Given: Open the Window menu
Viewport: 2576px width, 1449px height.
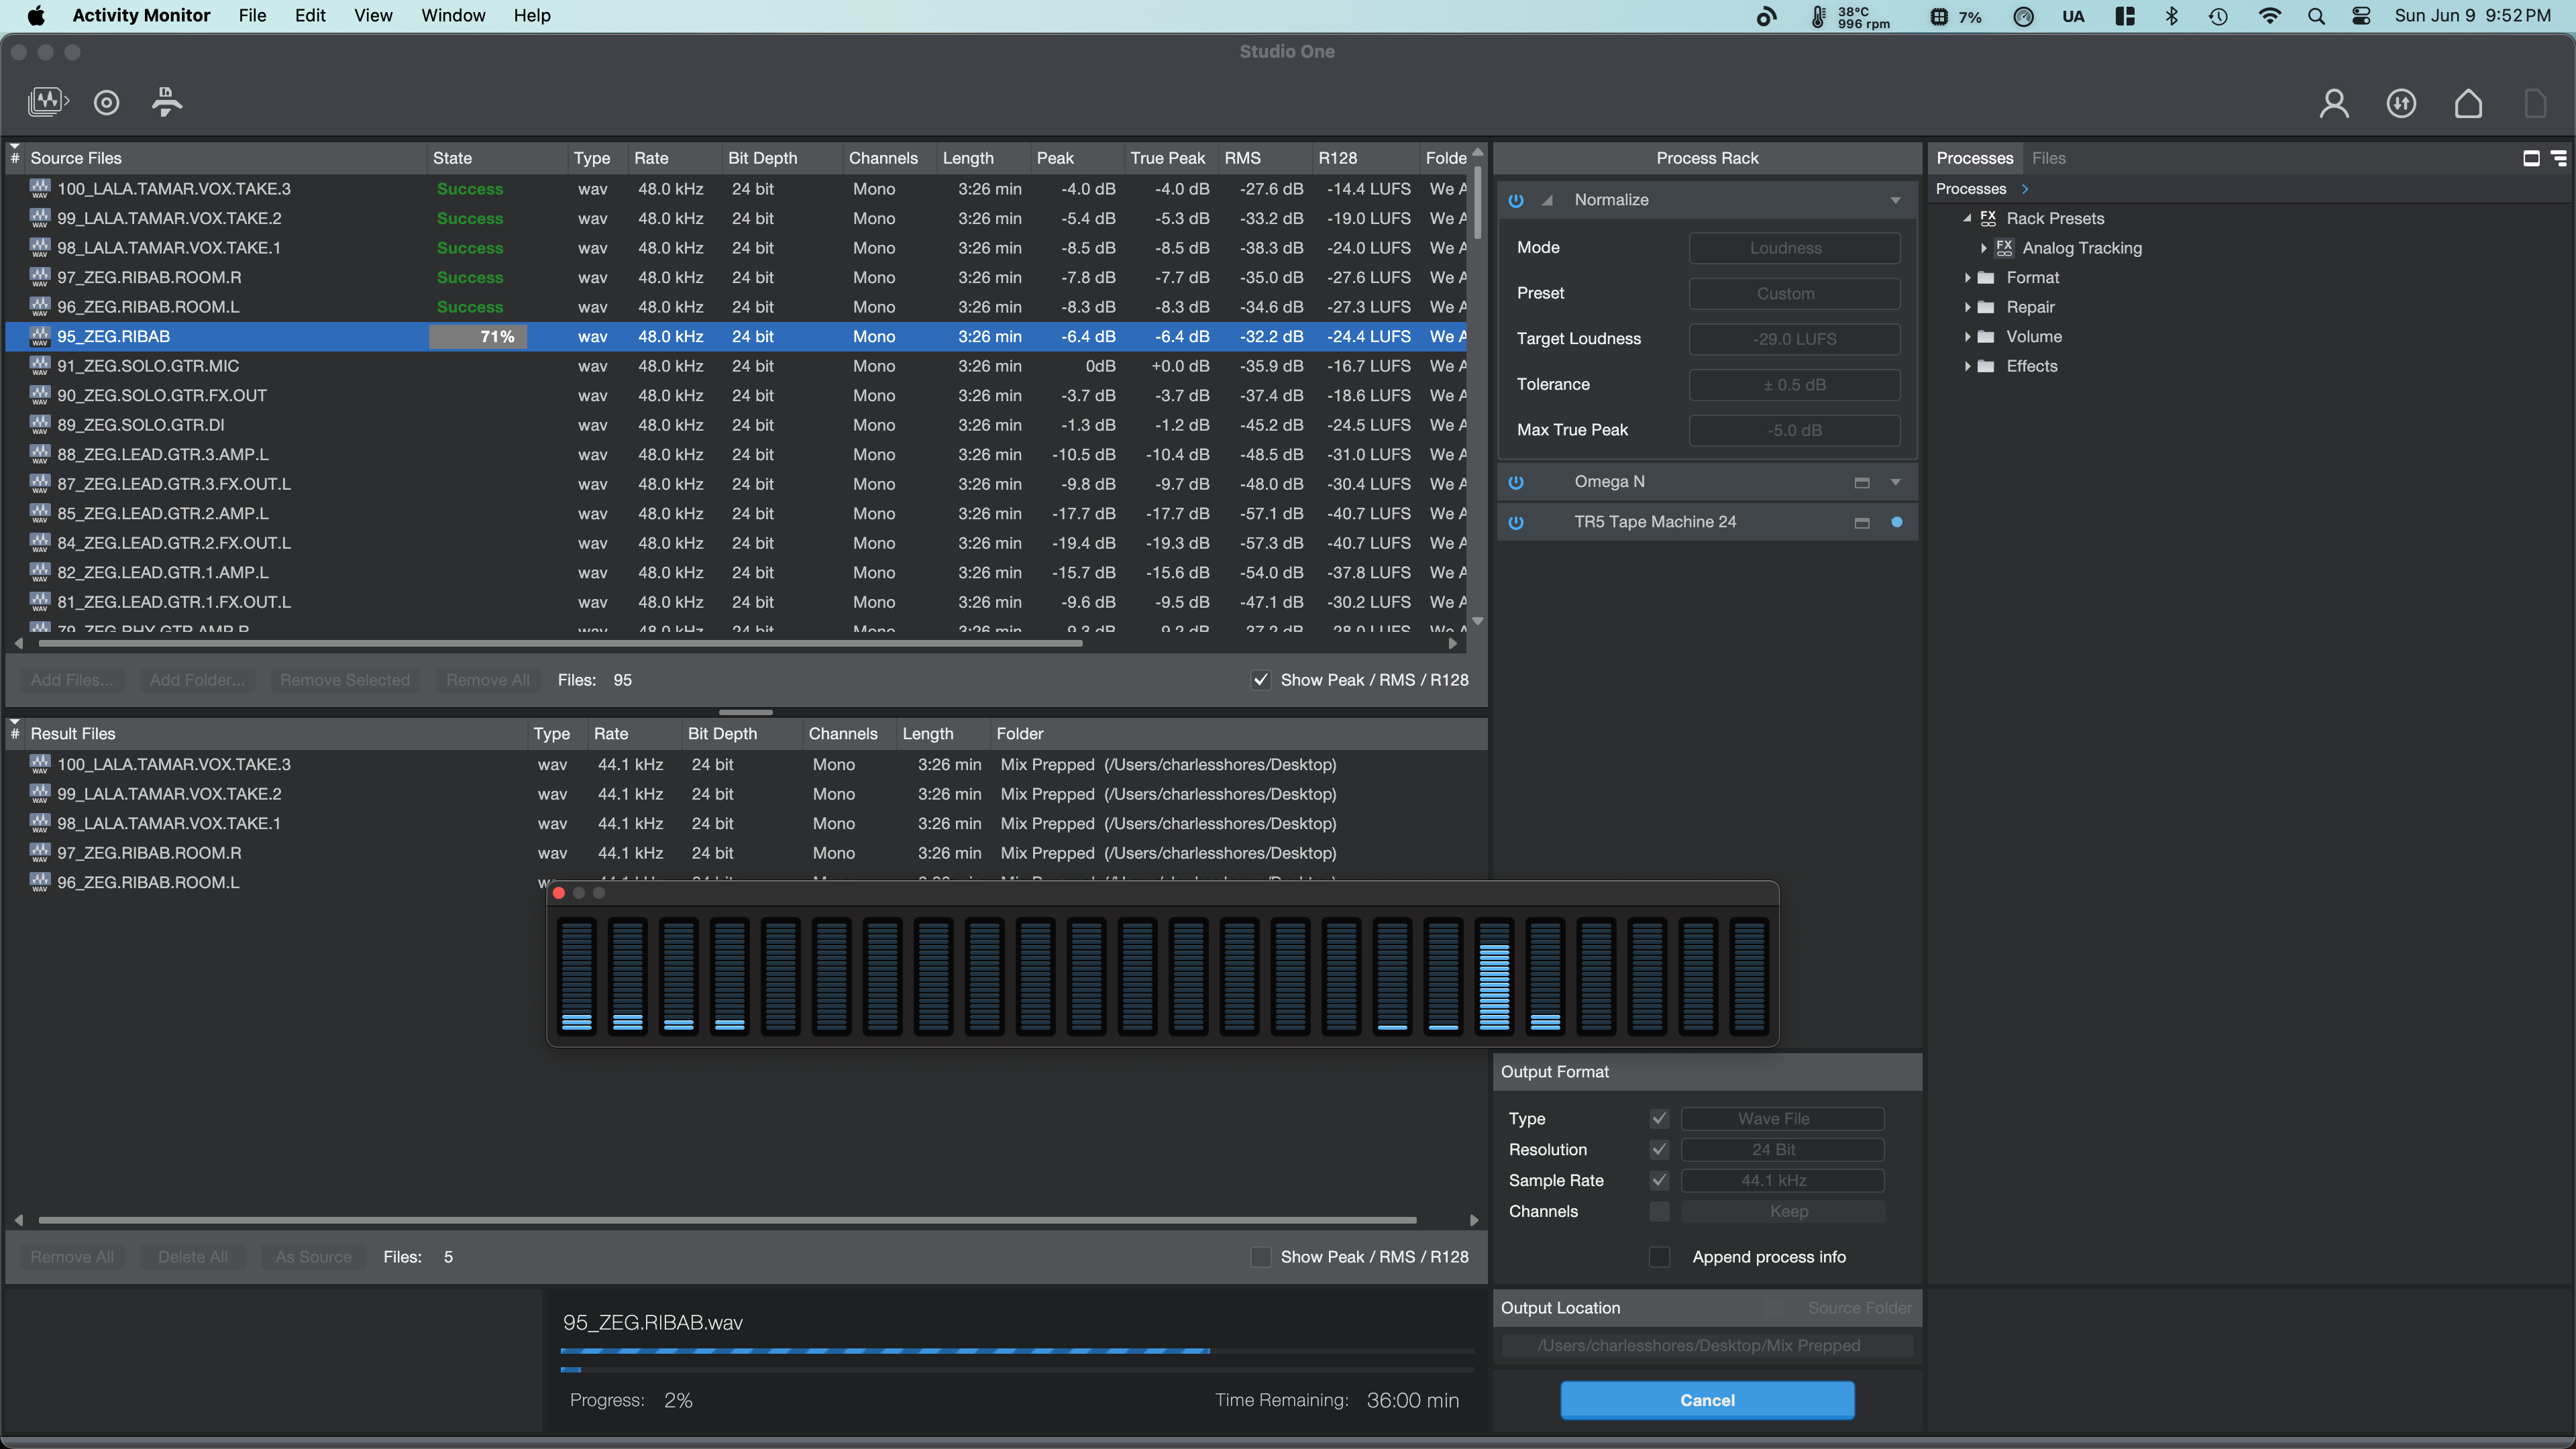Looking at the screenshot, I should (453, 15).
